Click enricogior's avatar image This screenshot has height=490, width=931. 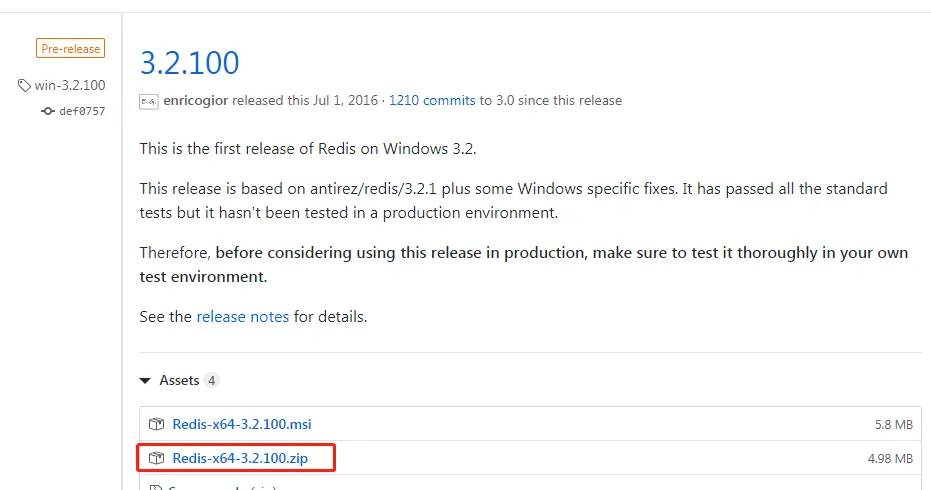pyautogui.click(x=148, y=102)
